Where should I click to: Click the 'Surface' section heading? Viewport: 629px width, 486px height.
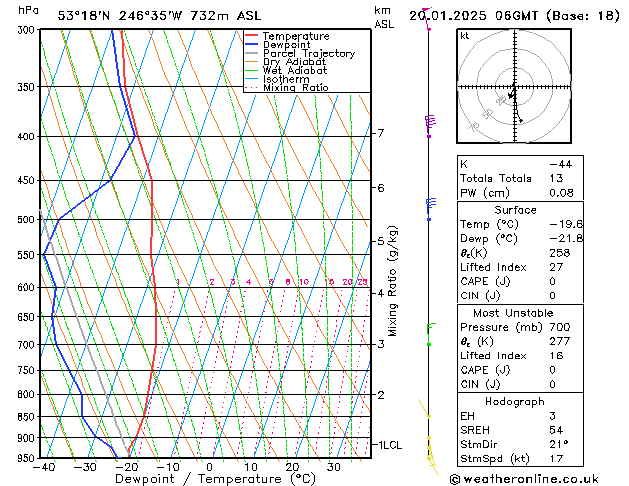[x=515, y=210]
